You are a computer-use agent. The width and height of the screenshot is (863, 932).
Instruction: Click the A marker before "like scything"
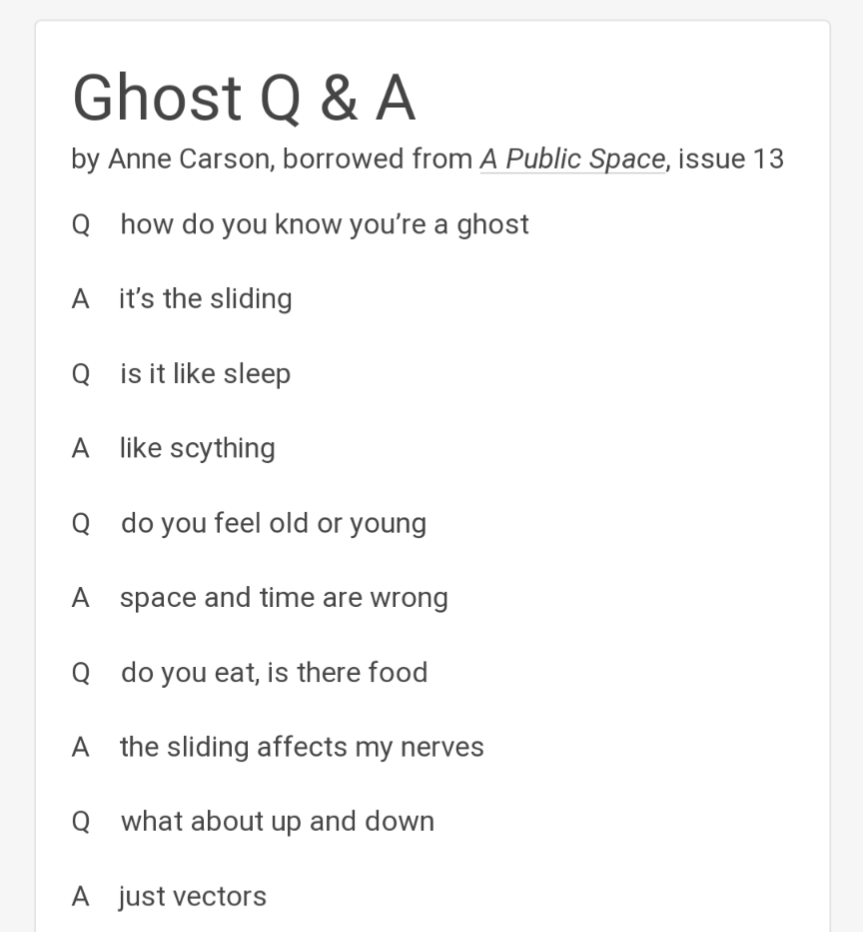tap(81, 448)
